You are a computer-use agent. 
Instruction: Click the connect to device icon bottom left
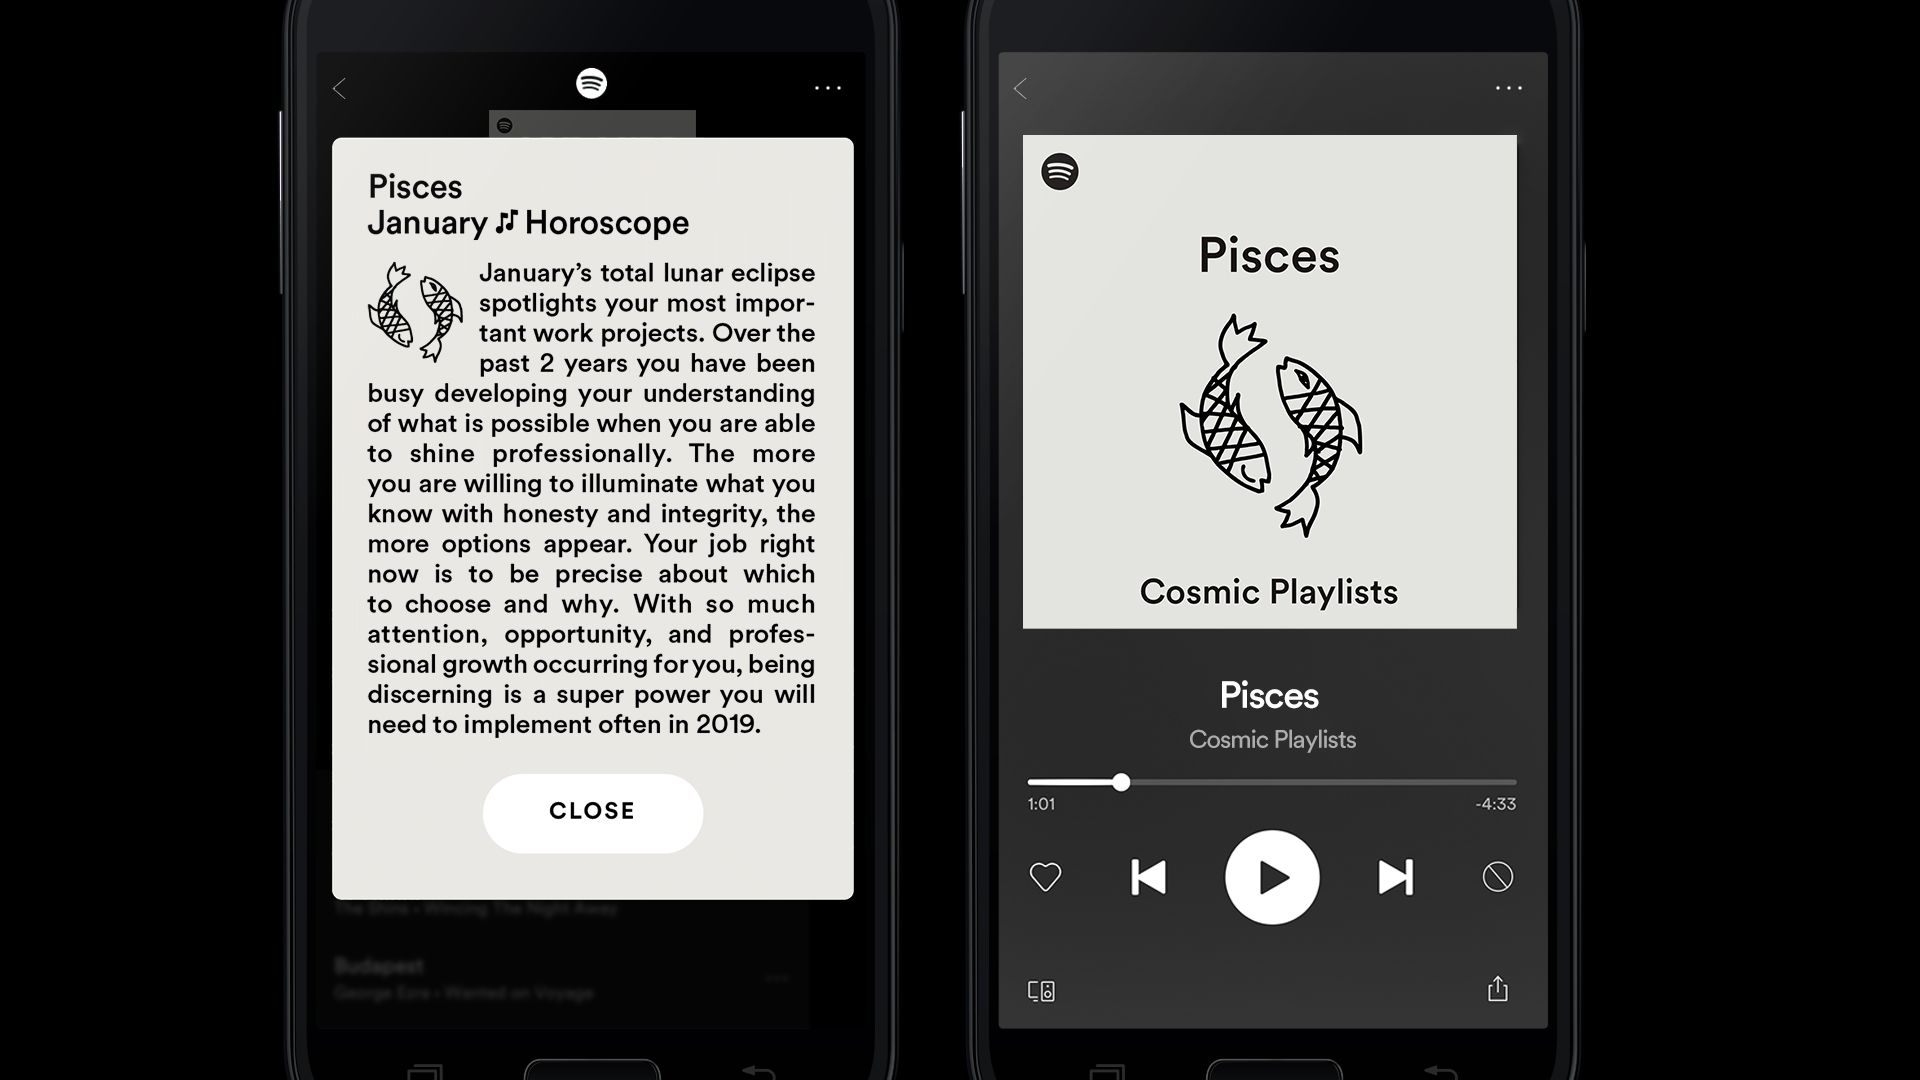tap(1043, 990)
